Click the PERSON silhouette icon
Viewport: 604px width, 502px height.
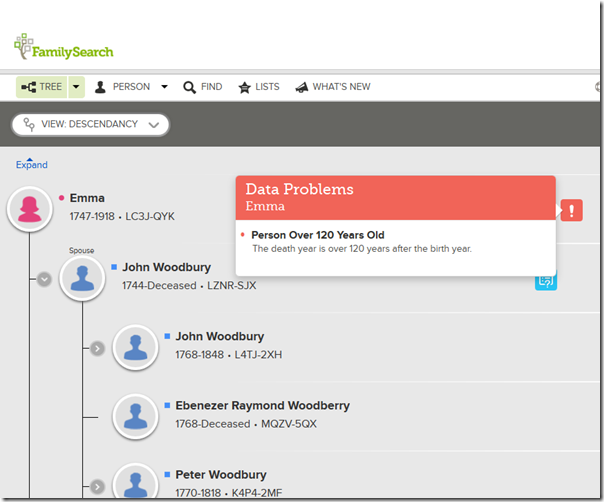click(x=100, y=87)
